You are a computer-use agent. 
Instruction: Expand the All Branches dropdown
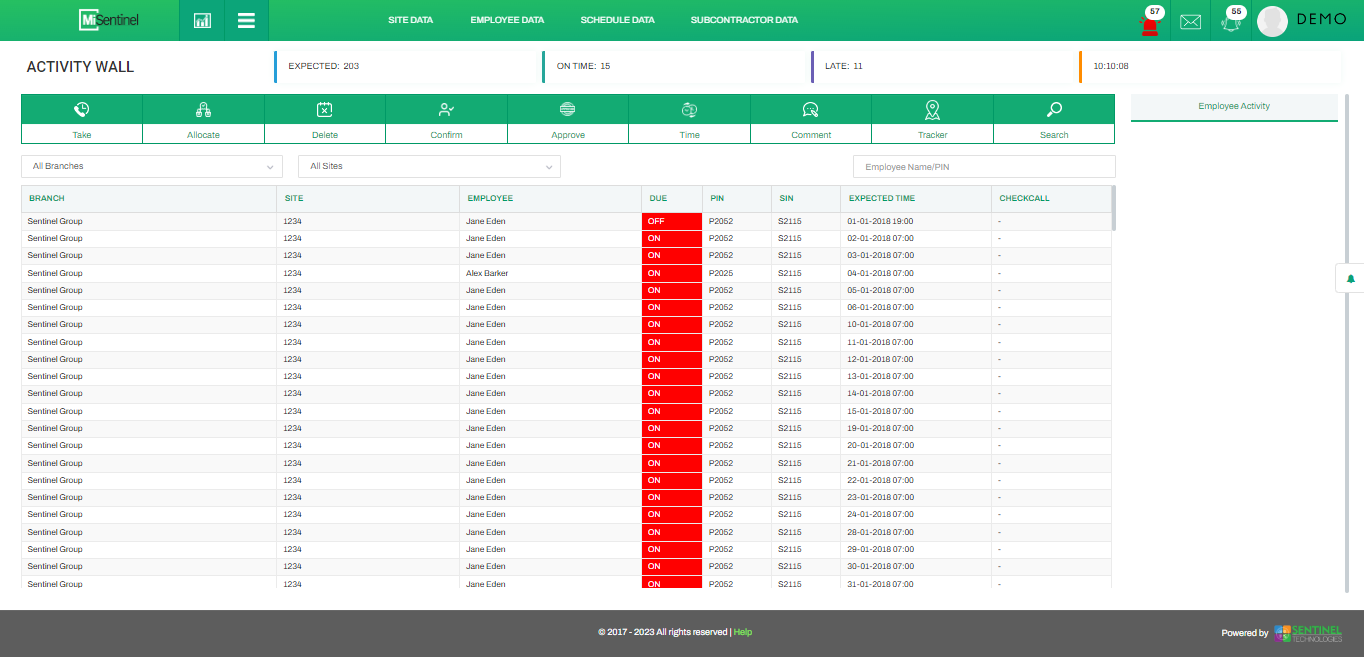point(152,166)
